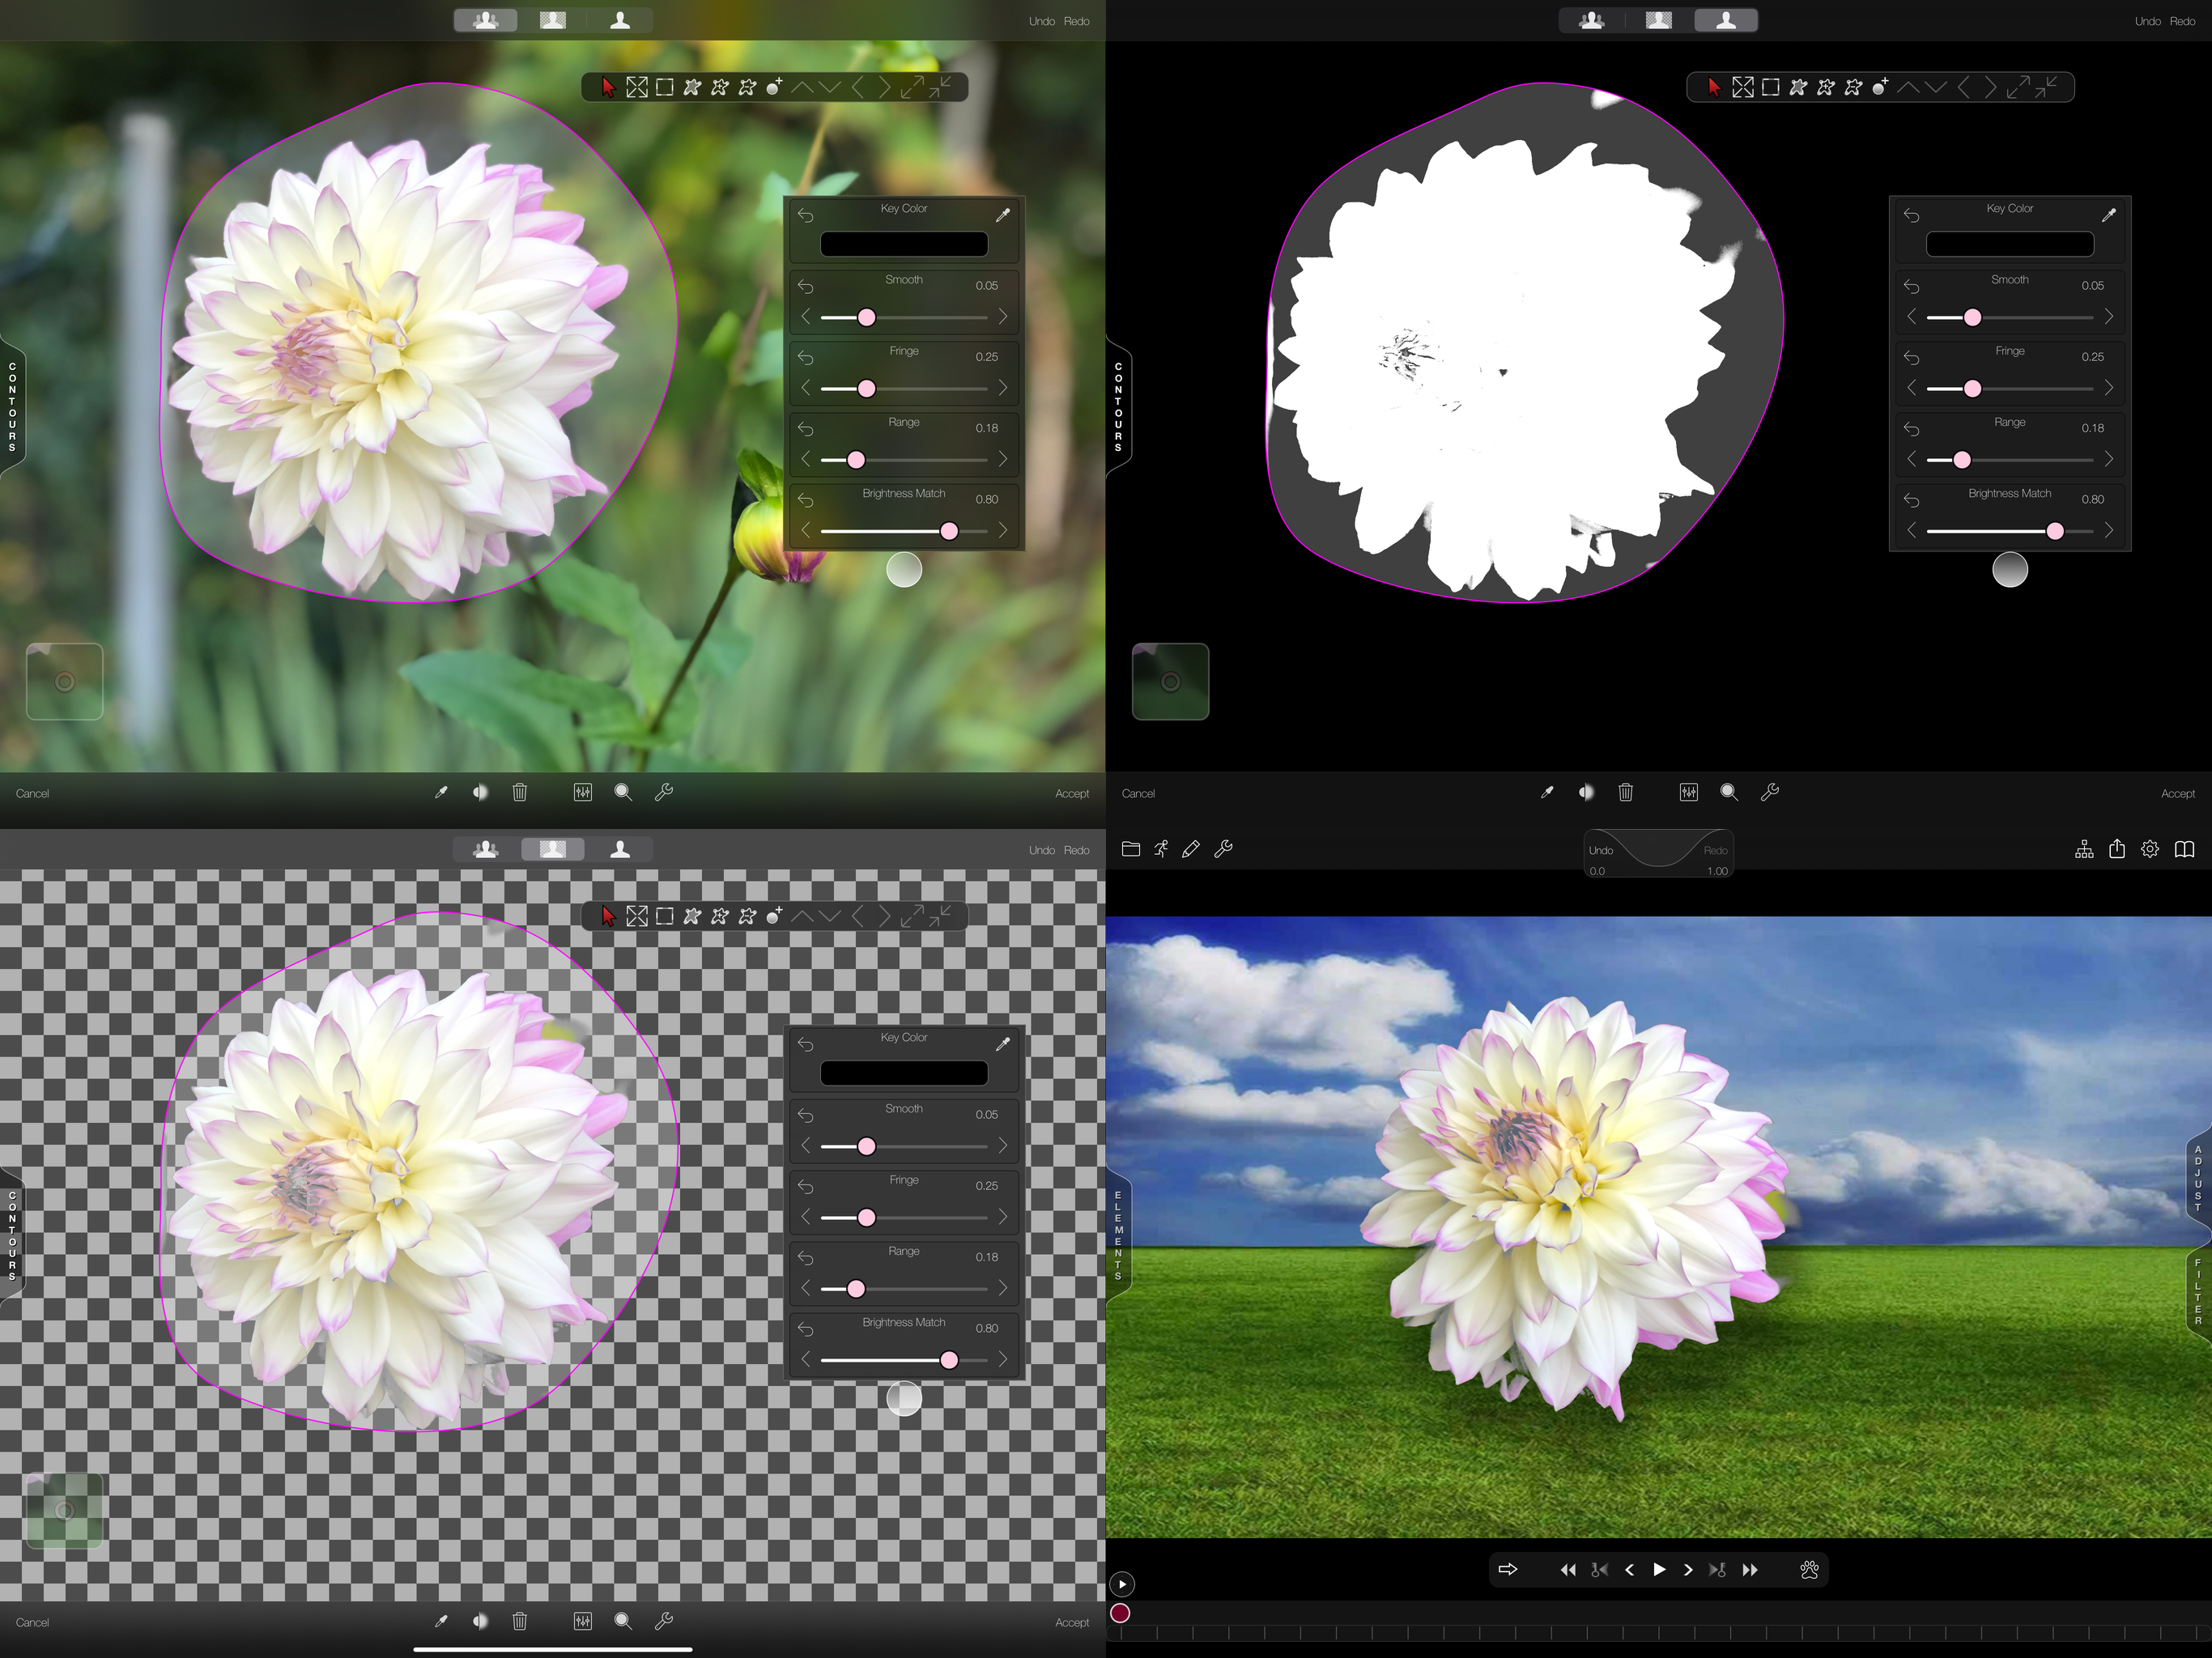The height and width of the screenshot is (1658, 2212).
Task: Click the share export icon beside the gear
Action: pos(2117,849)
